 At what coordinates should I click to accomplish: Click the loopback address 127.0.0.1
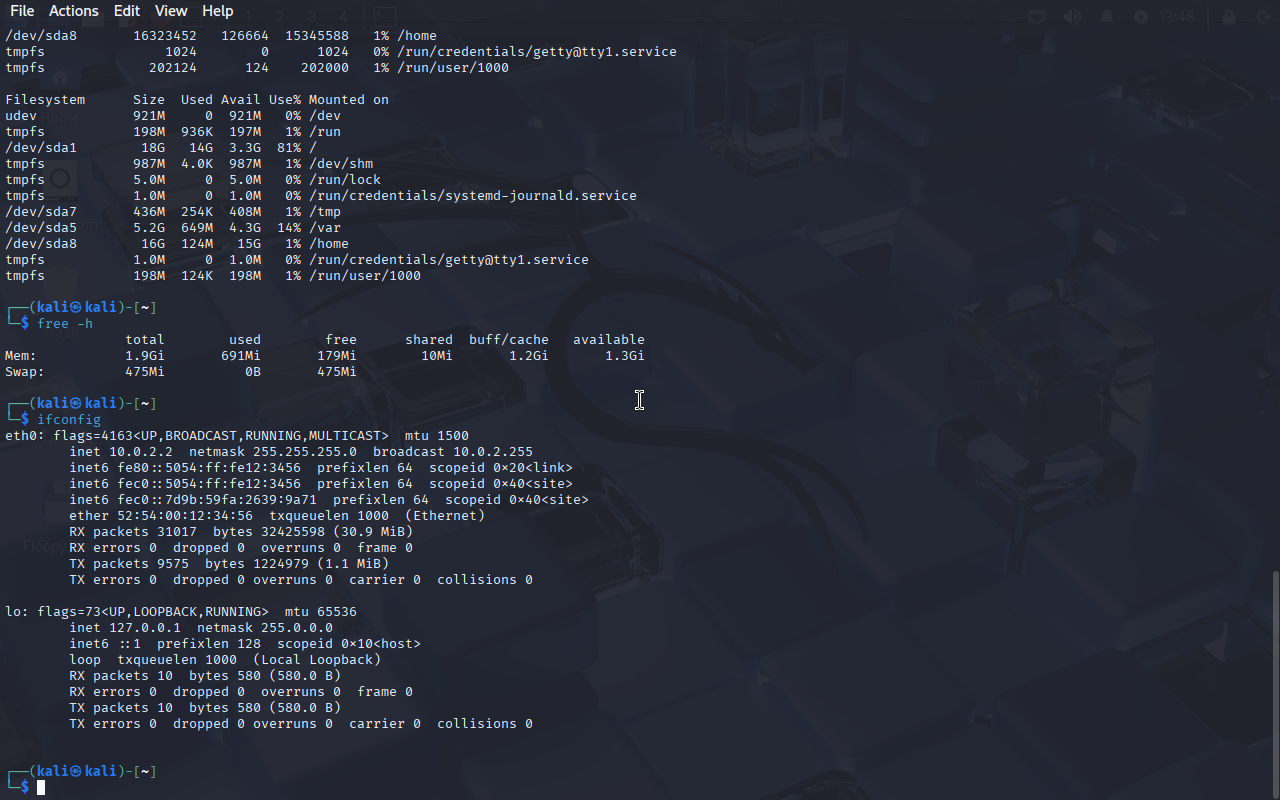click(145, 628)
